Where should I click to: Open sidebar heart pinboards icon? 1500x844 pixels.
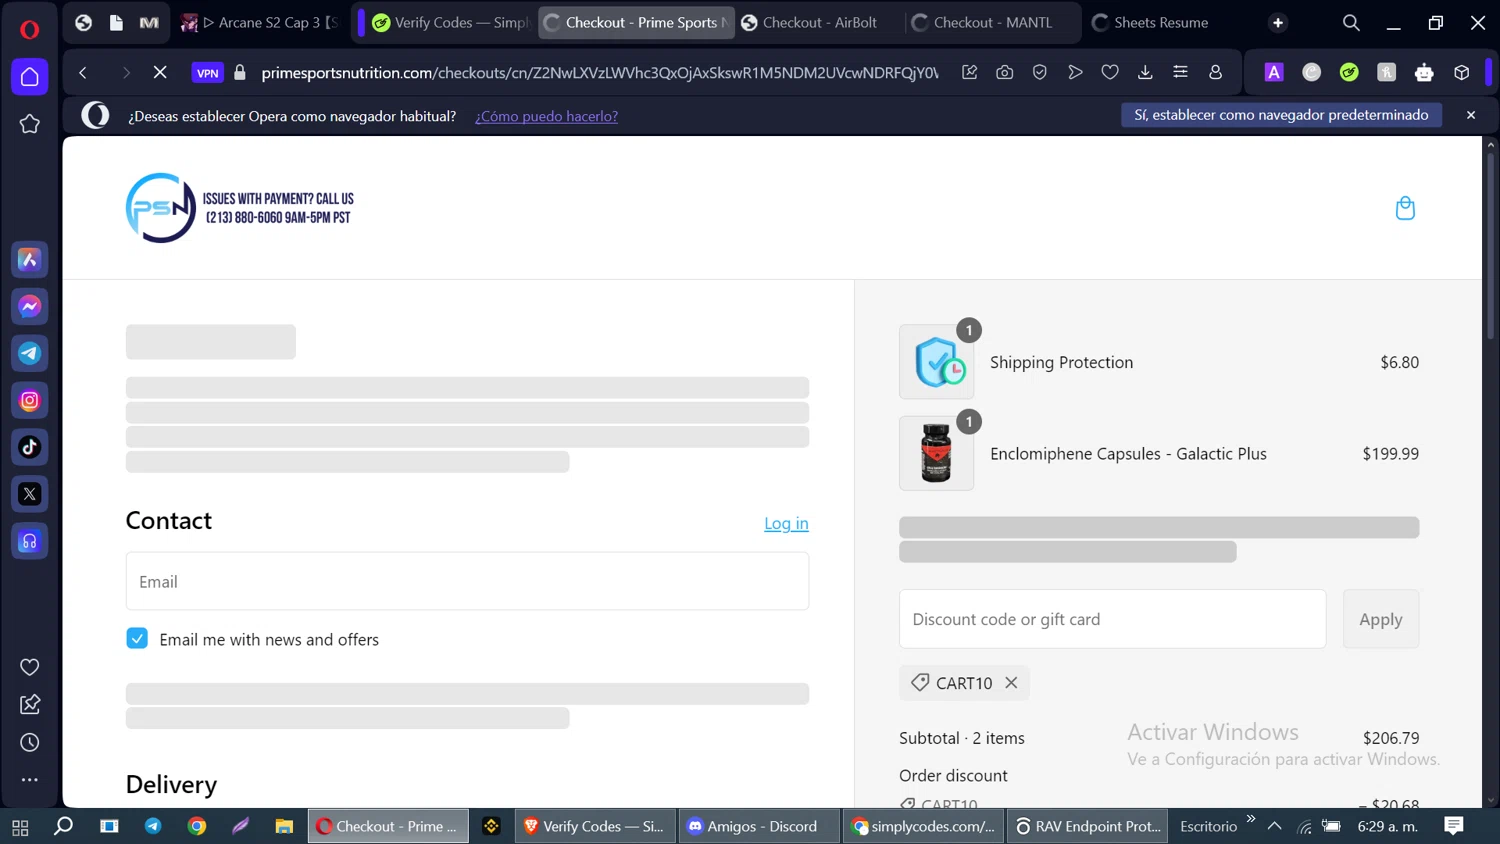30,667
